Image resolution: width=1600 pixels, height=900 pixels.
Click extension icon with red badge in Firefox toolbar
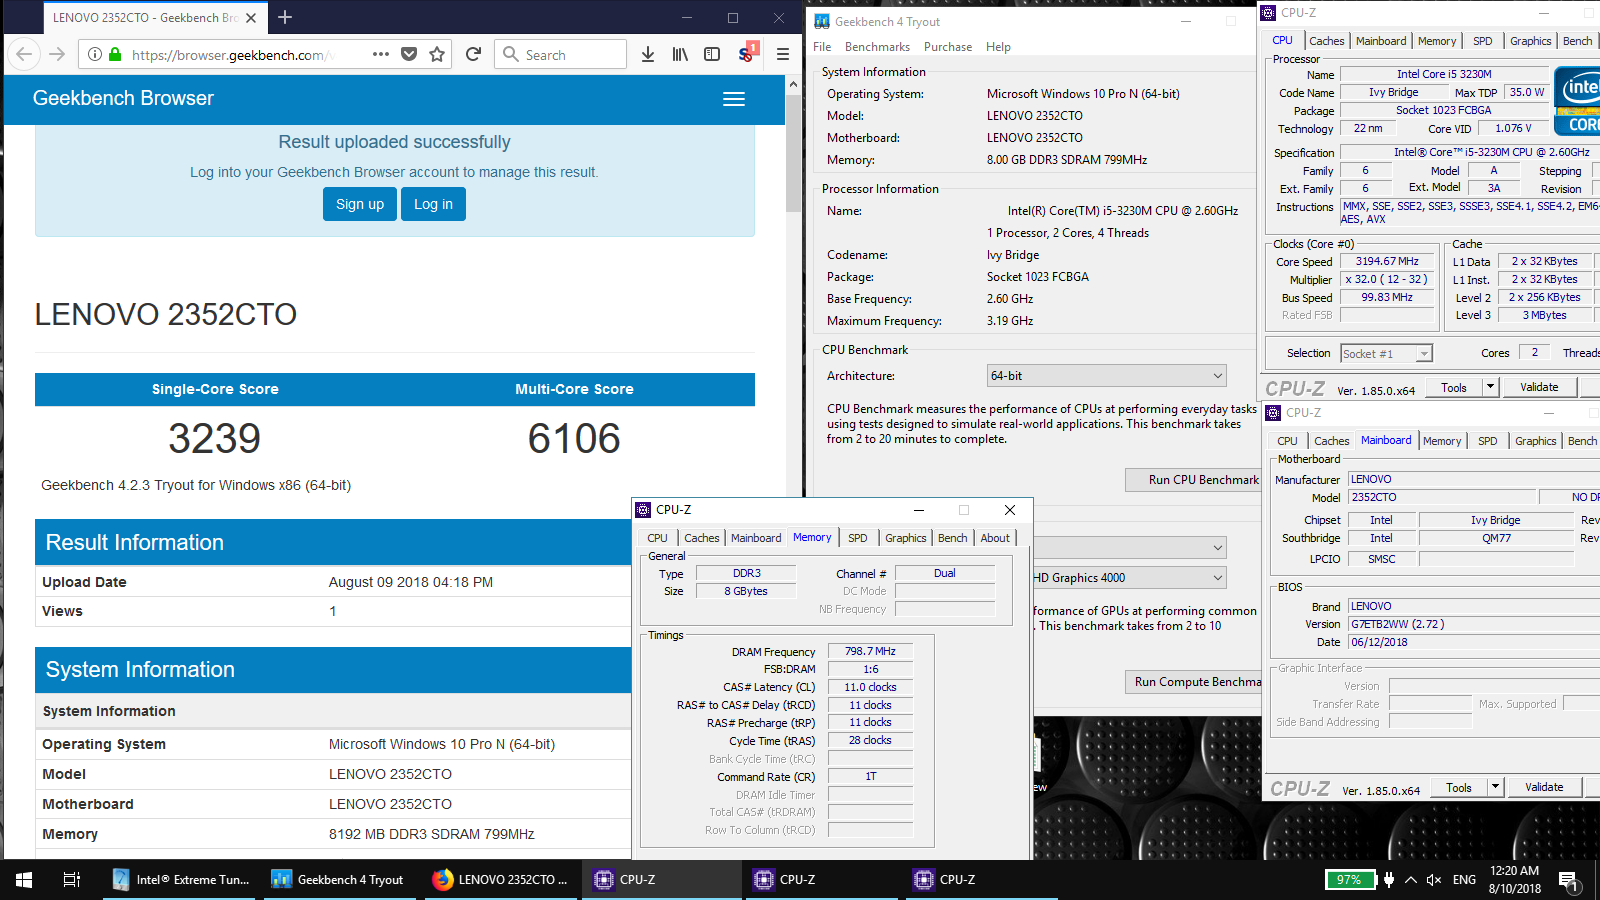click(x=746, y=54)
